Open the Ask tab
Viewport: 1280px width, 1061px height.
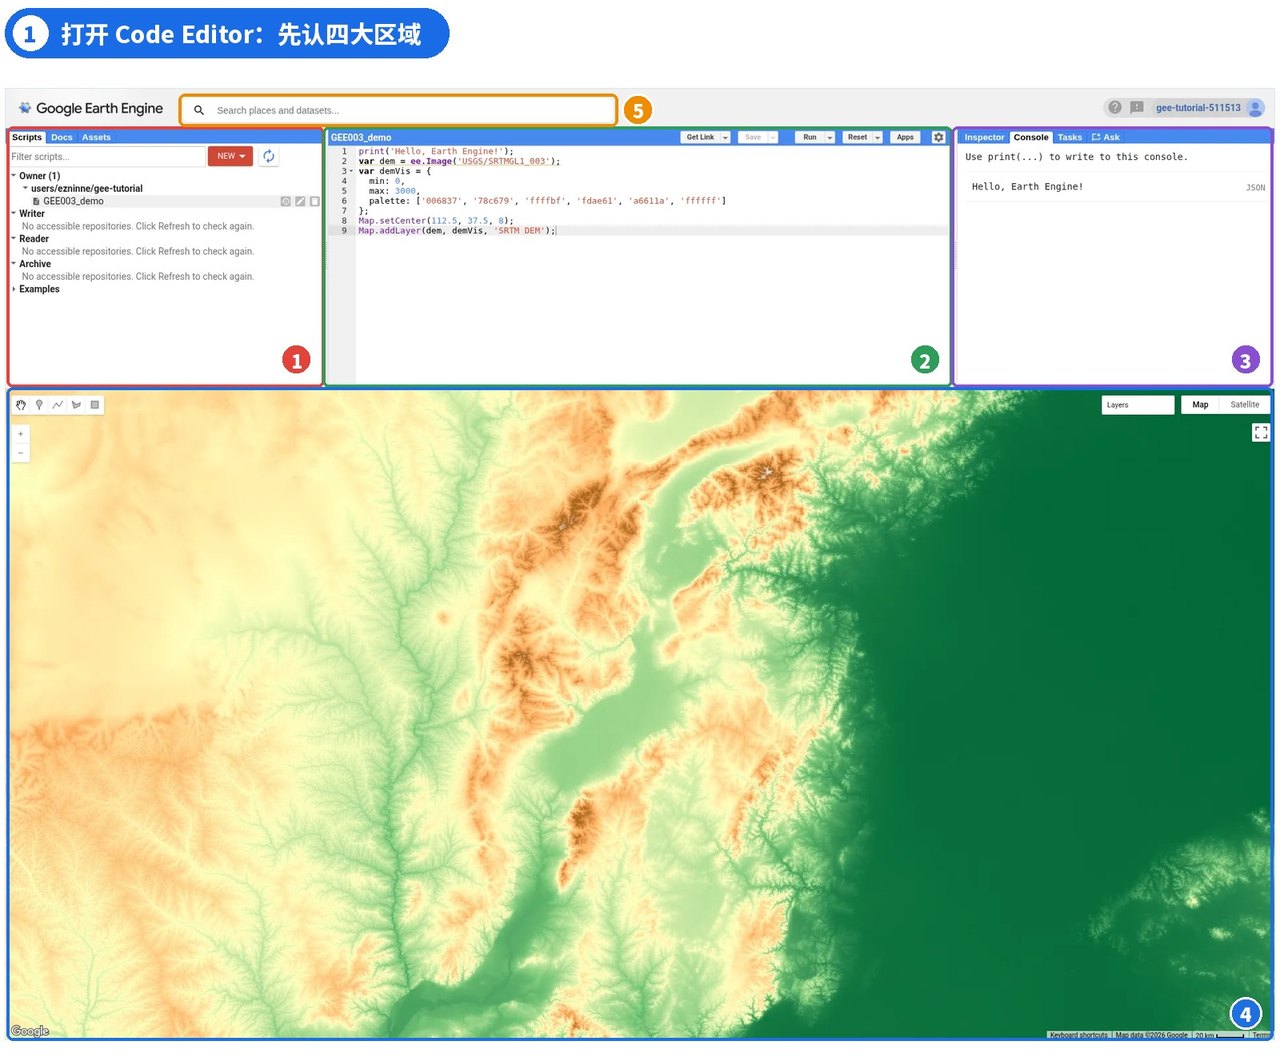click(x=1106, y=137)
